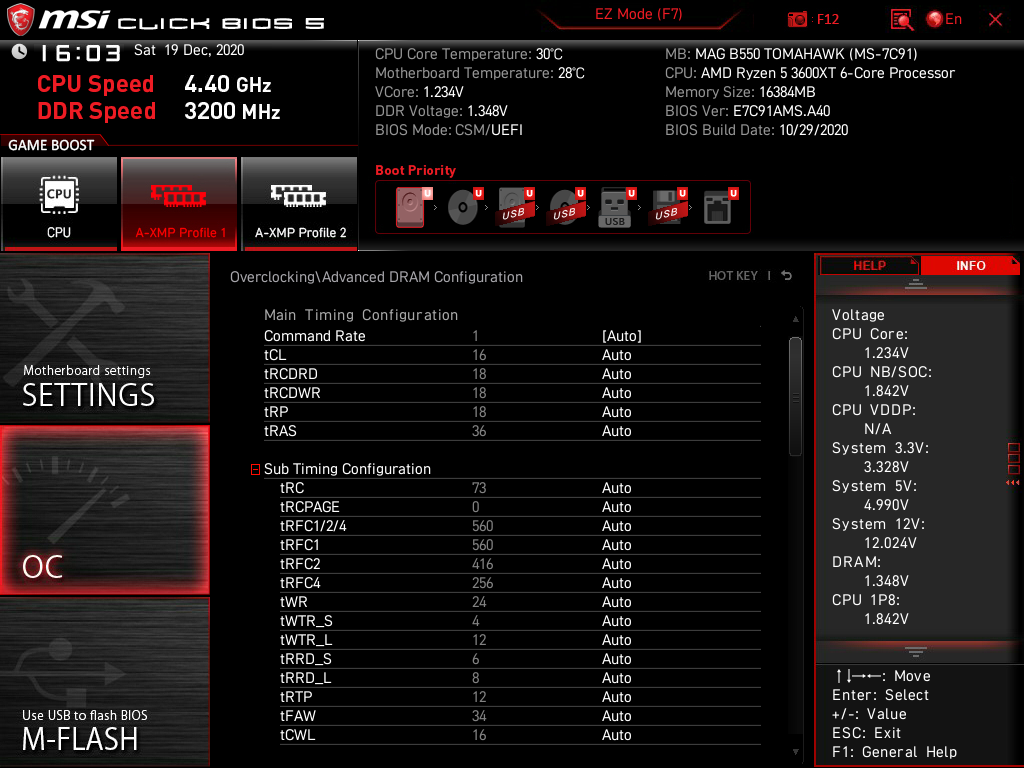
Task: Select the tRRD_S row label
Action: pyautogui.click(x=306, y=659)
